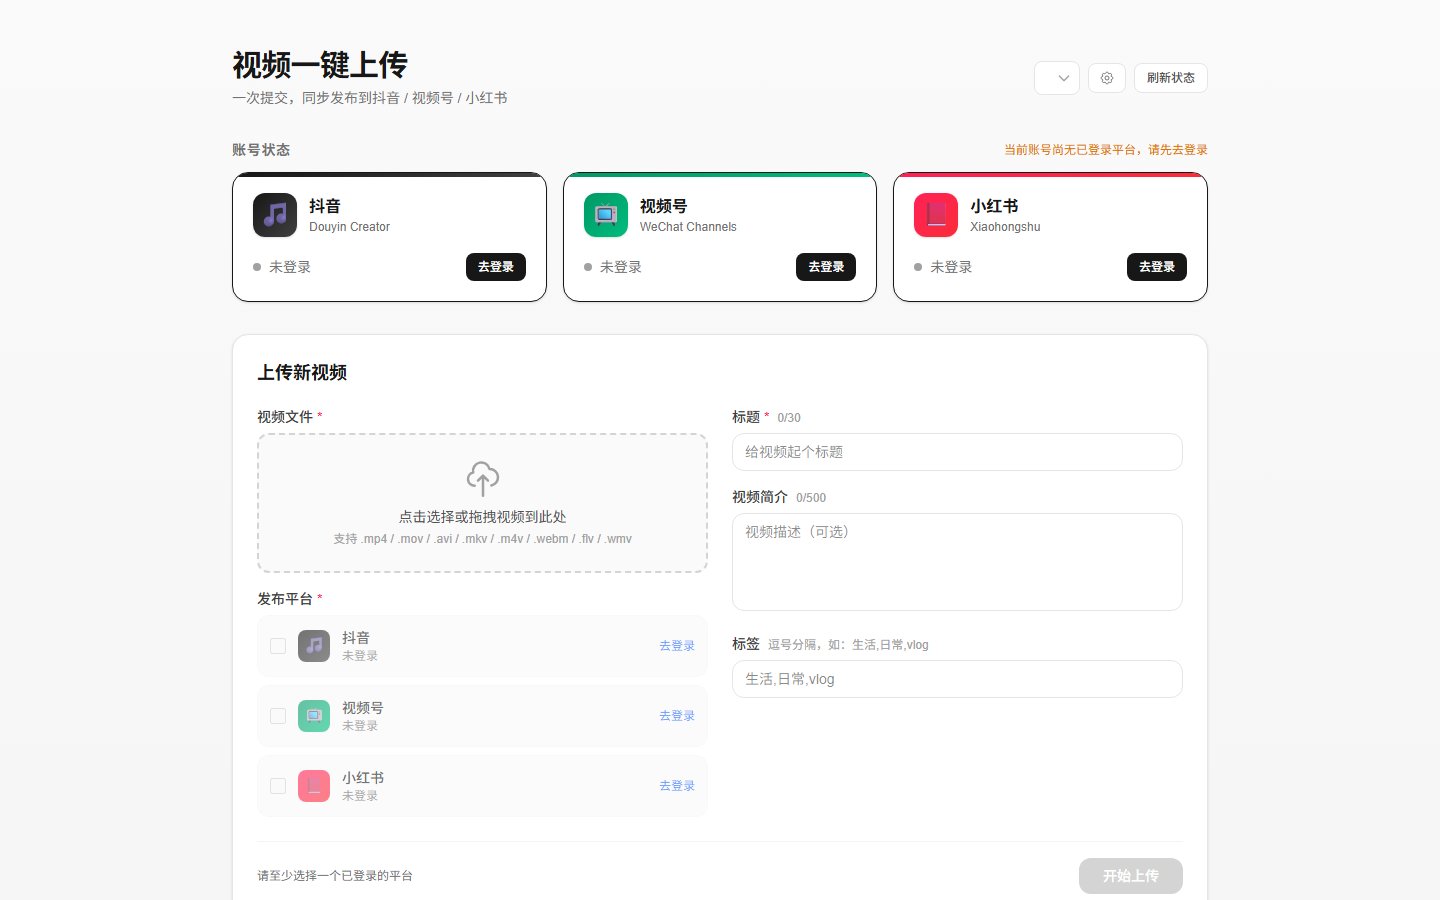
Task: Click the 请至少选择一个已登录的平台 hint text
Action: tap(335, 876)
